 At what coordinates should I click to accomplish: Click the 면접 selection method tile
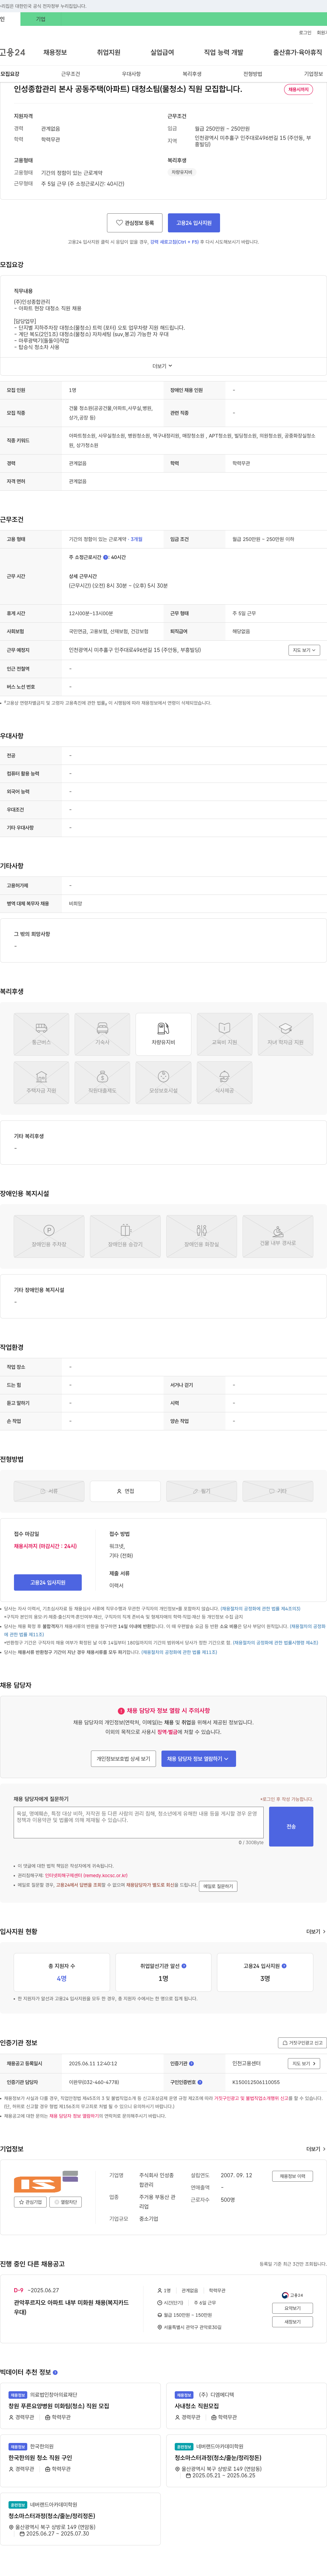pyautogui.click(x=125, y=1491)
